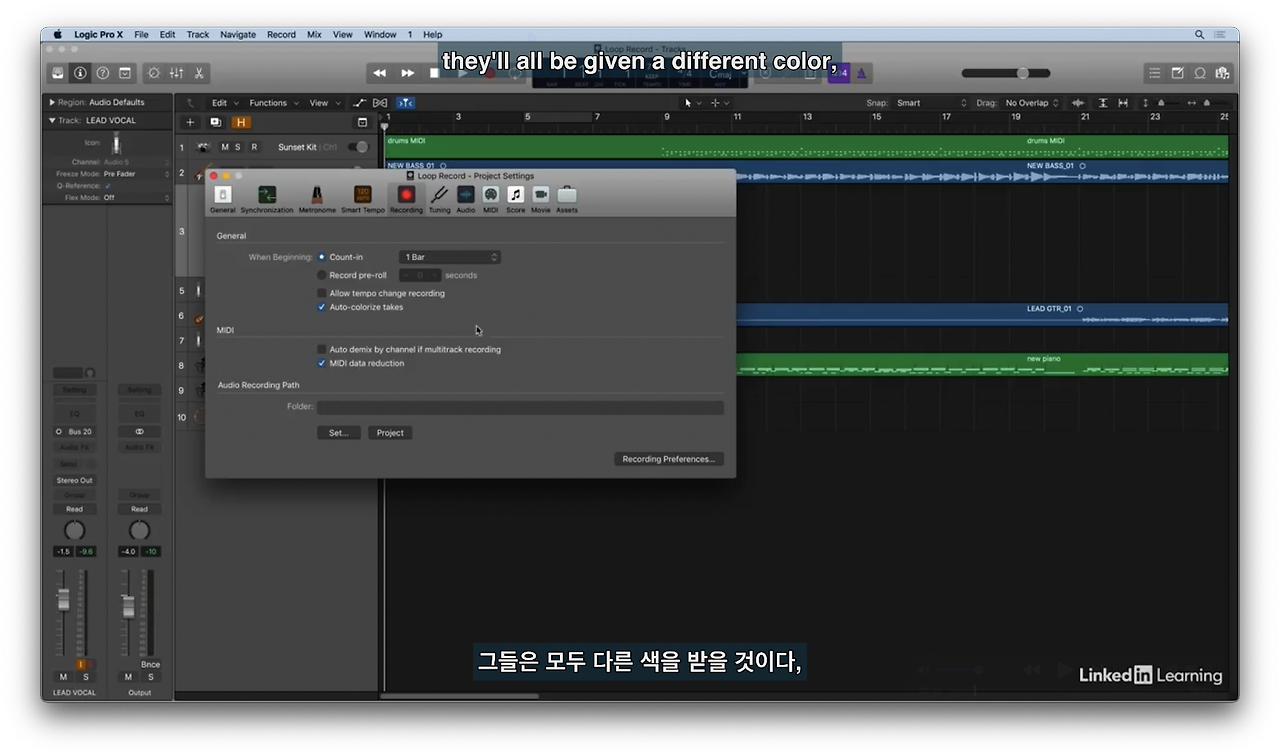Open the Loop Browser button
1280x756 pixels.
point(1199,73)
